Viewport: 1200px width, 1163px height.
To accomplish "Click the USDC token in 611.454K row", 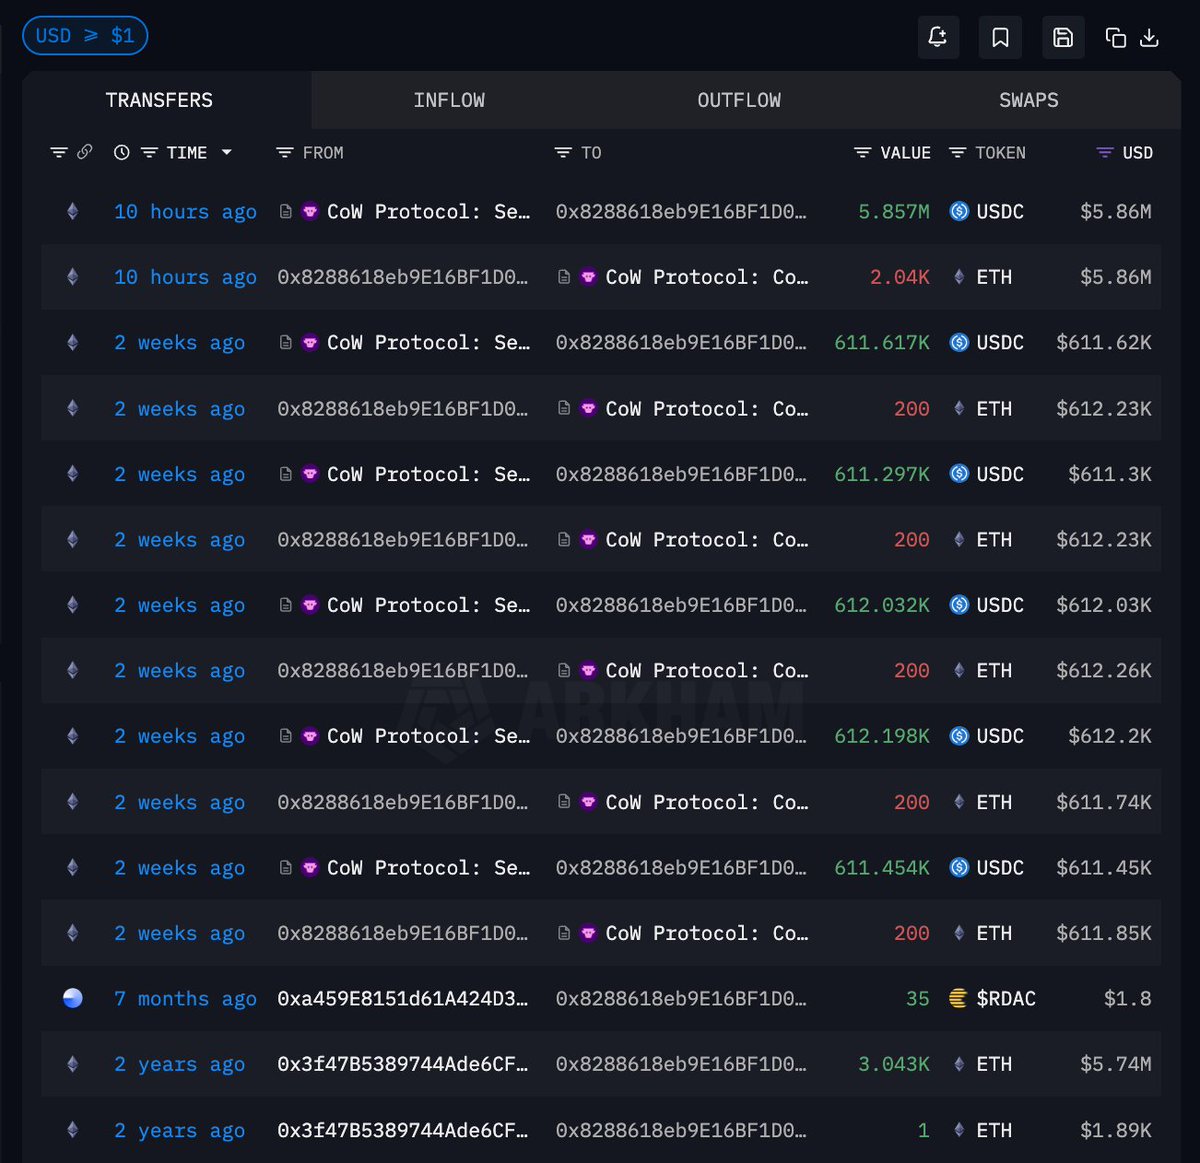I will tap(986, 868).
